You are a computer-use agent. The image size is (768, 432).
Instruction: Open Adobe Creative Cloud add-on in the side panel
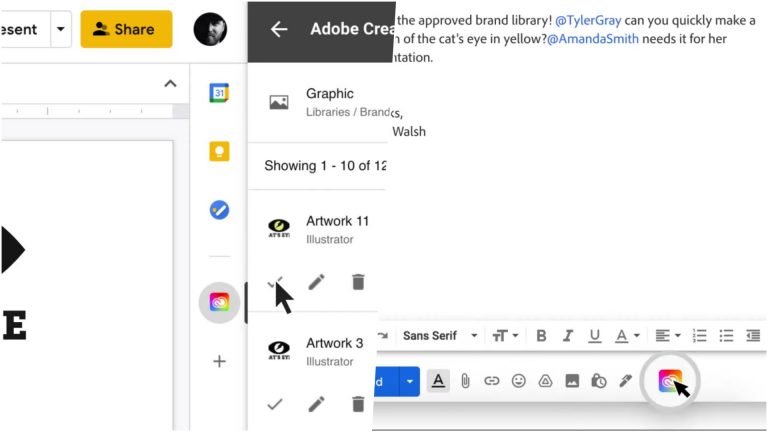click(x=219, y=302)
